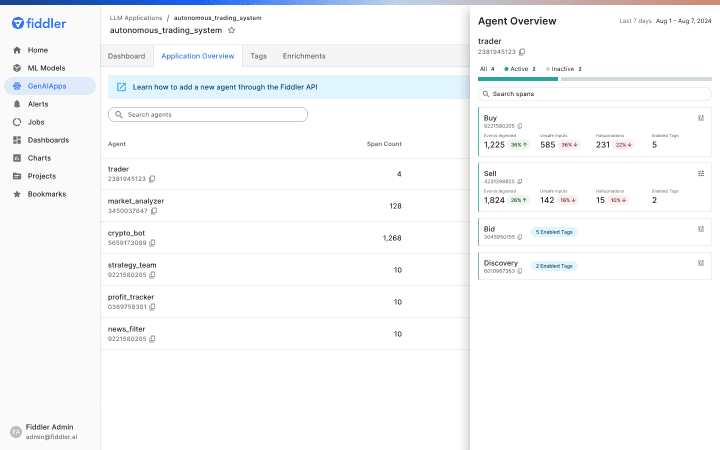Copy the crypto_bot agent ID
The width and height of the screenshot is (720, 450).
pyautogui.click(x=152, y=243)
